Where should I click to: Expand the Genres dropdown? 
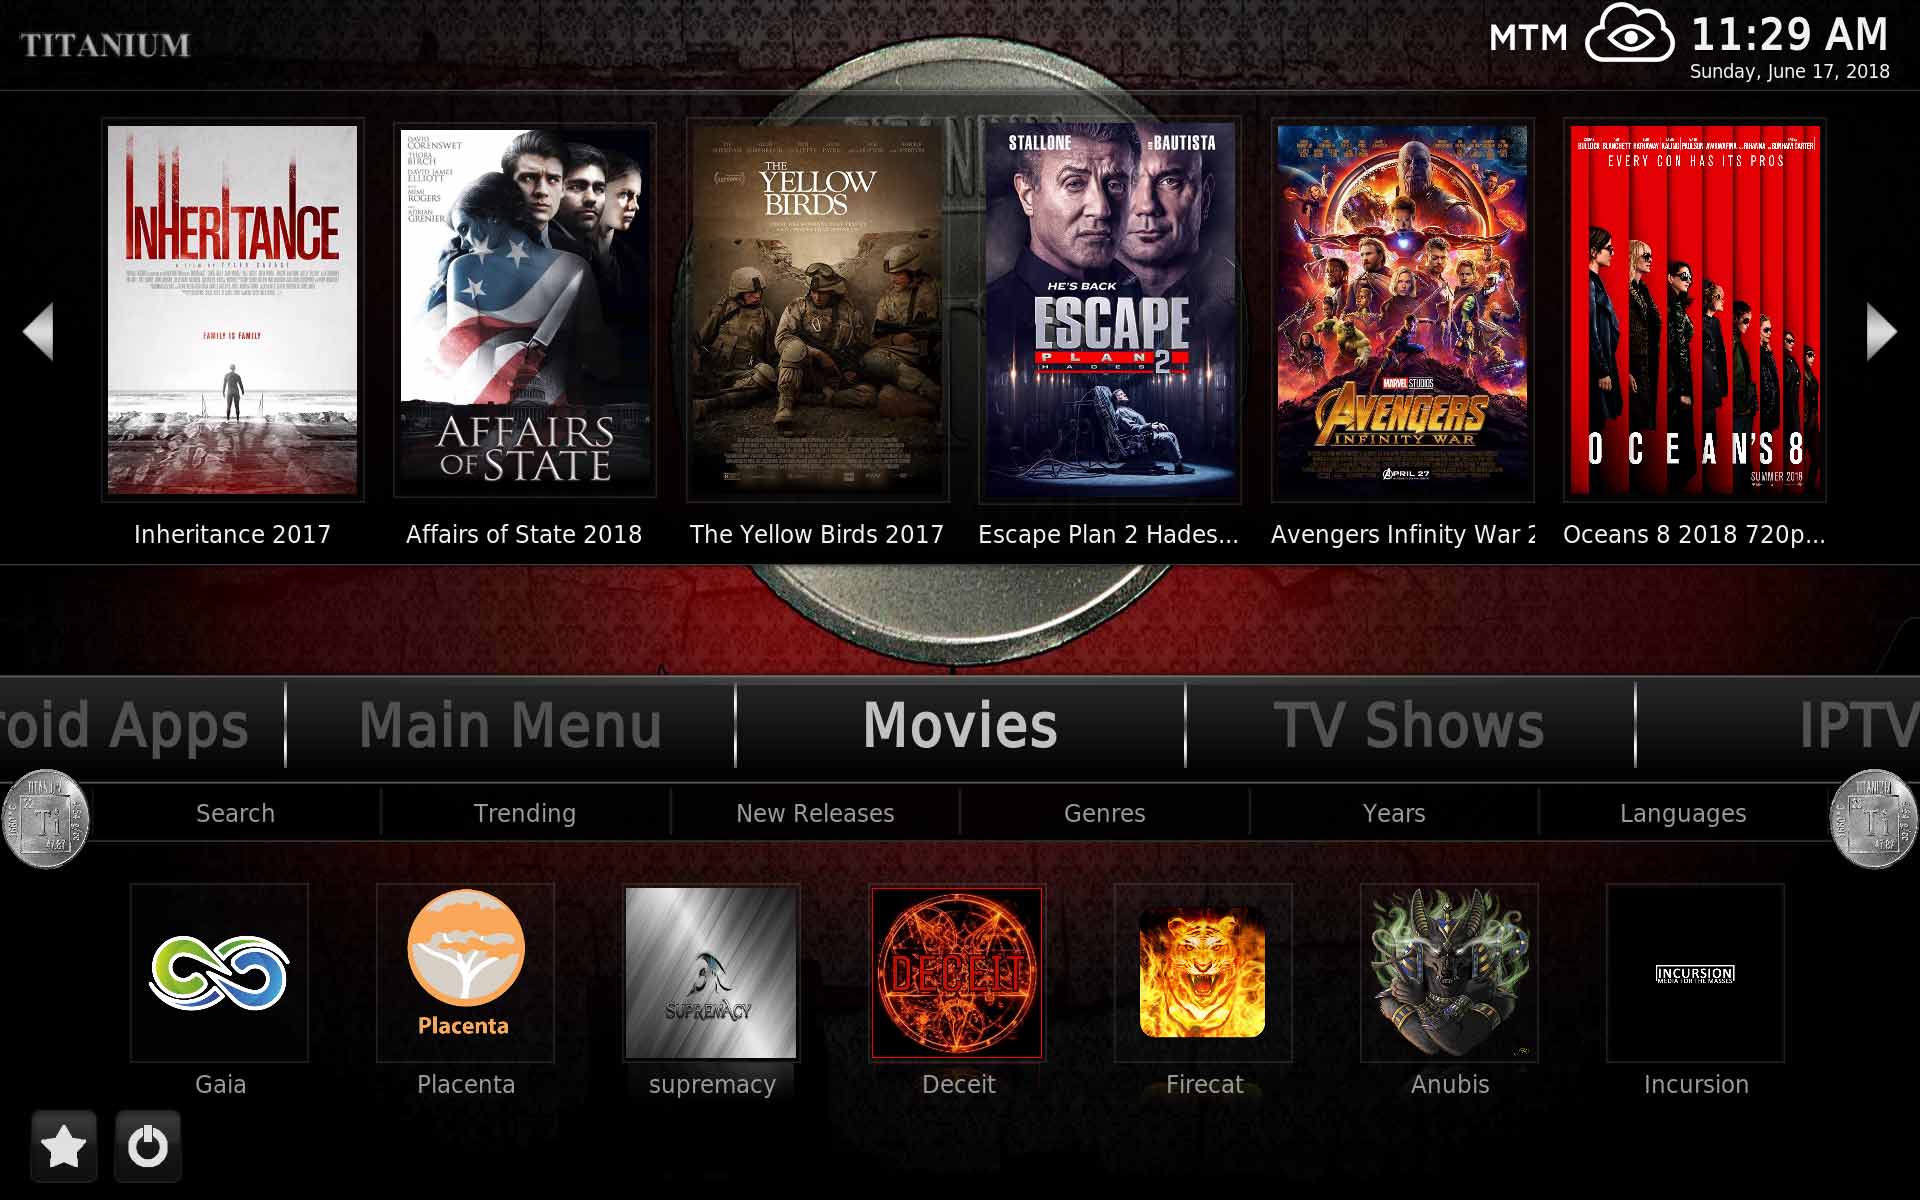[1103, 812]
